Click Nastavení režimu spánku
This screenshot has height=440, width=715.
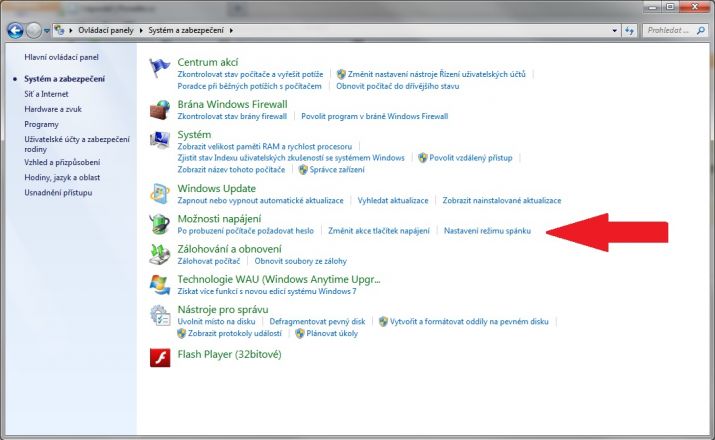487,231
